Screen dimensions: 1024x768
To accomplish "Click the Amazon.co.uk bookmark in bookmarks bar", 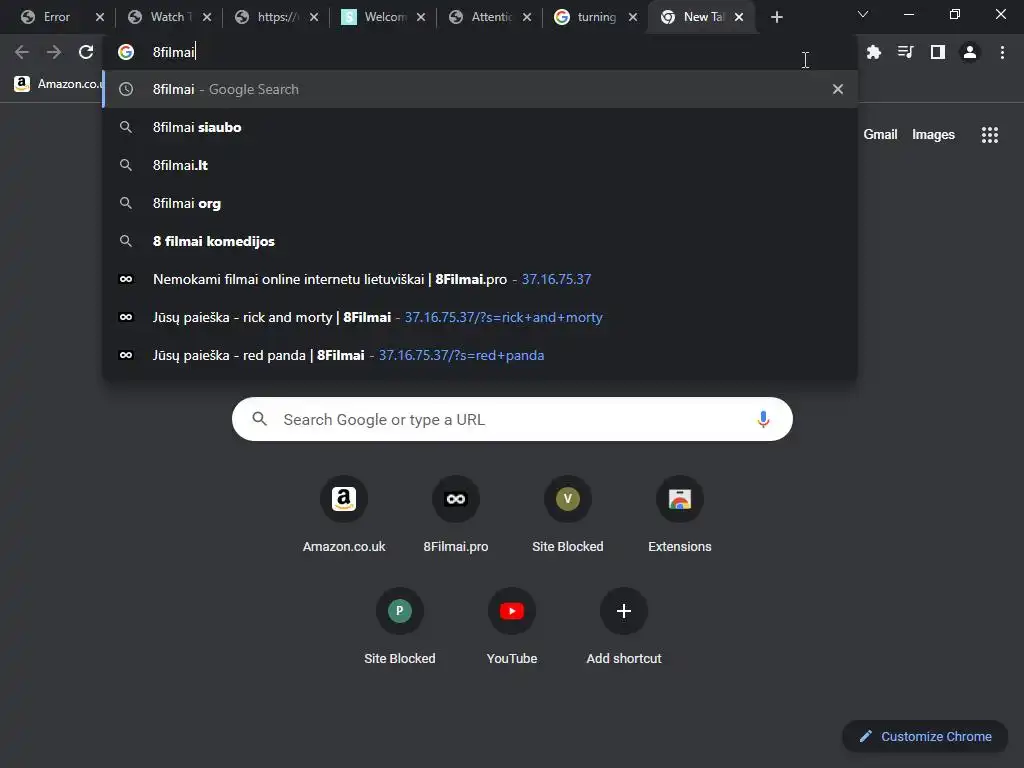I will (x=57, y=84).
